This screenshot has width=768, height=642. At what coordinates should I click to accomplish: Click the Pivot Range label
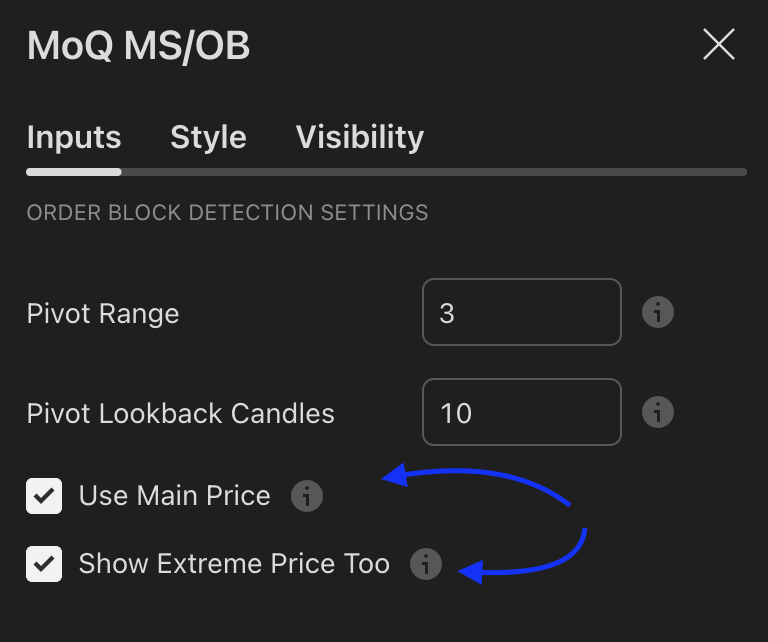click(103, 314)
